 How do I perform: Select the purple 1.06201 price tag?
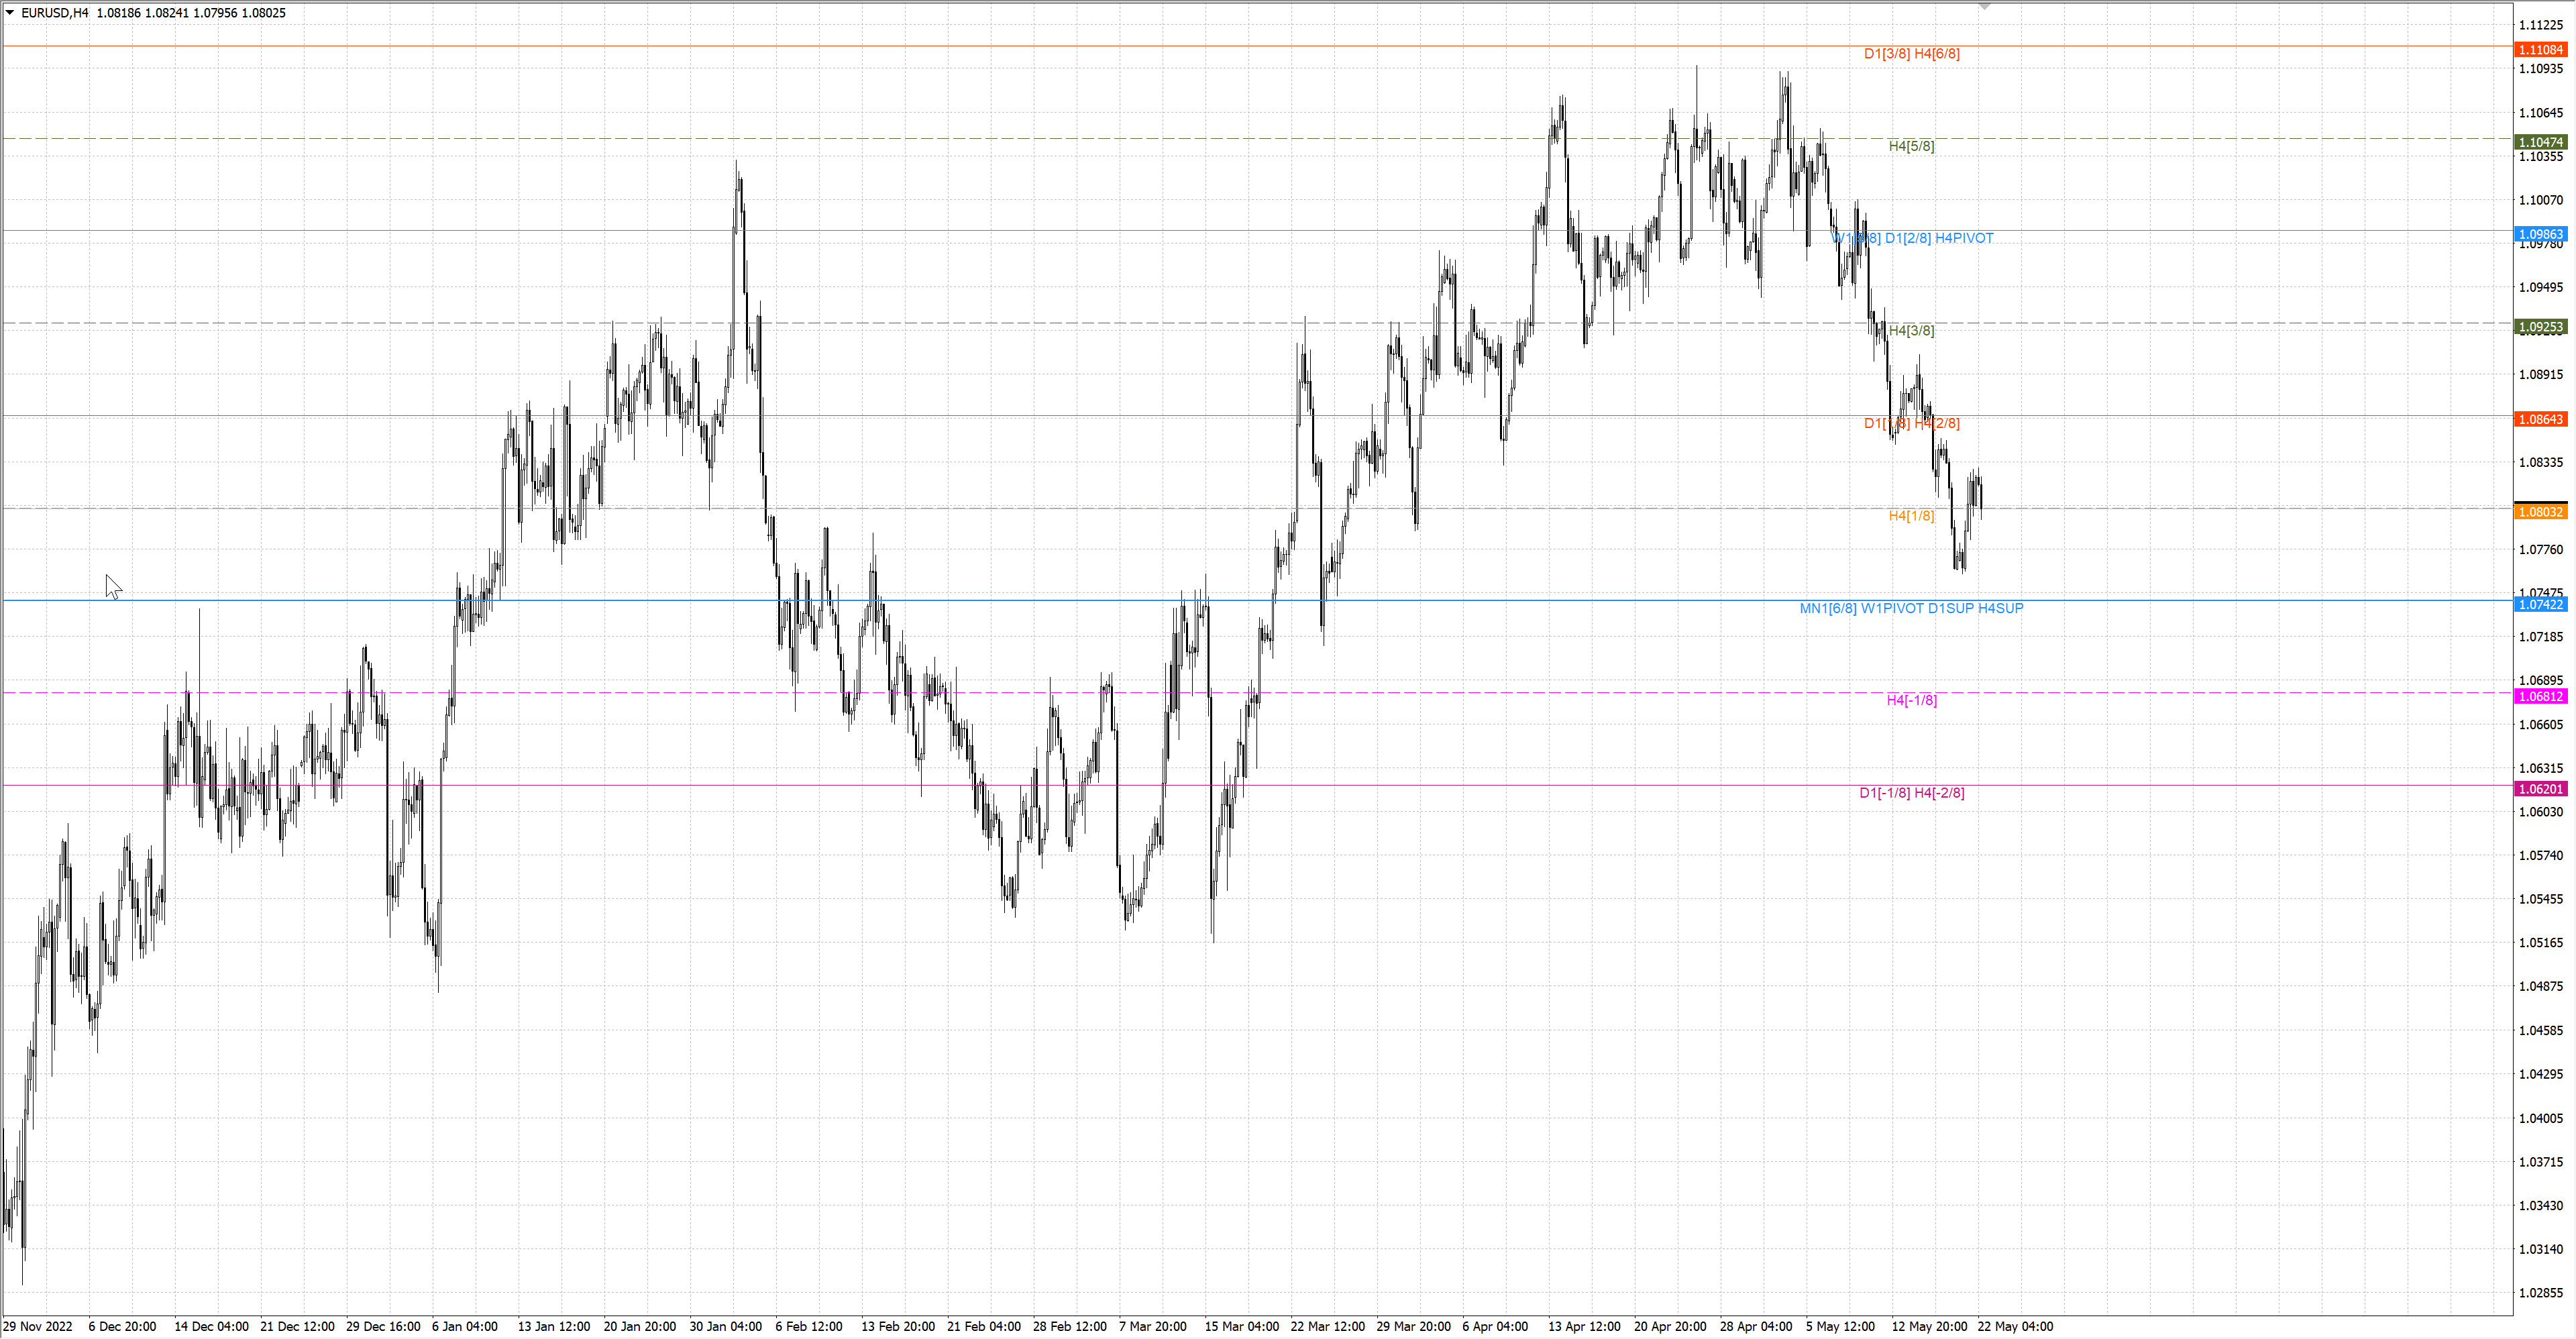2540,789
